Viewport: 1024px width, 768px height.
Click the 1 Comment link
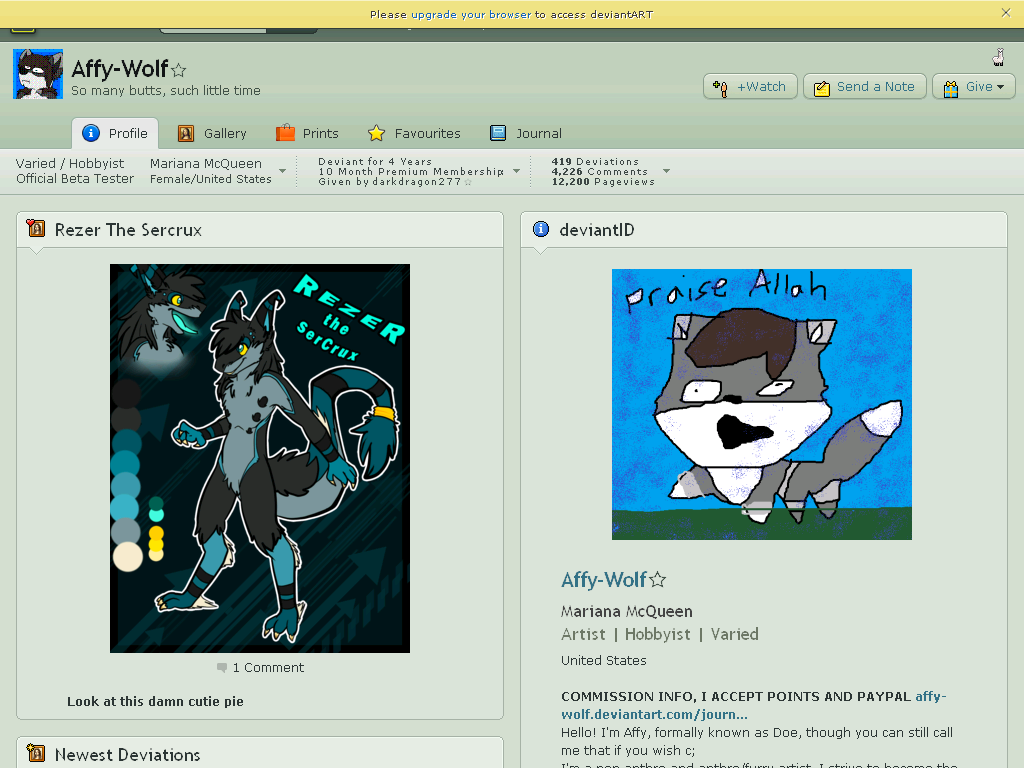click(x=261, y=667)
